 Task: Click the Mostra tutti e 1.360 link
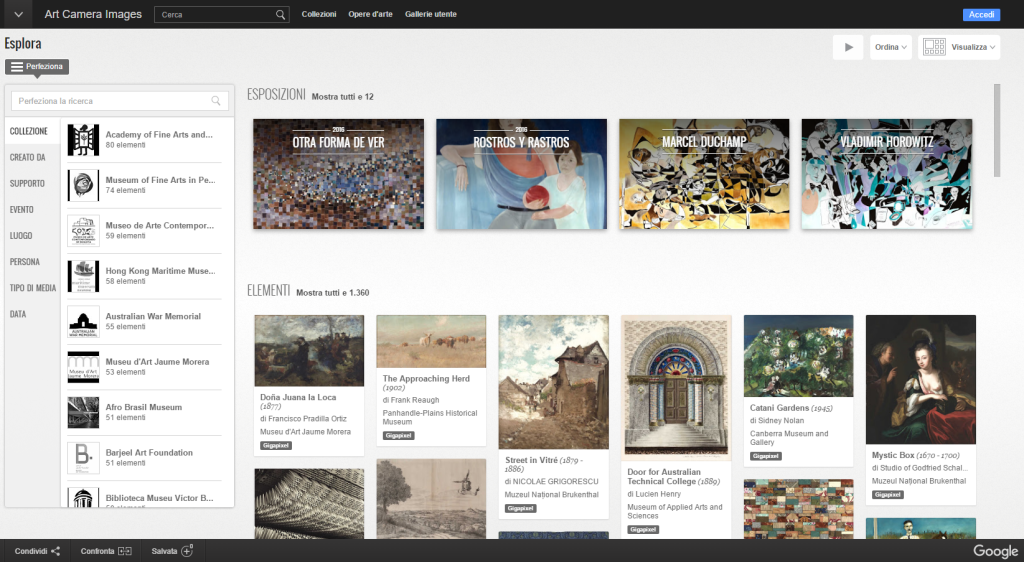click(x=332, y=293)
